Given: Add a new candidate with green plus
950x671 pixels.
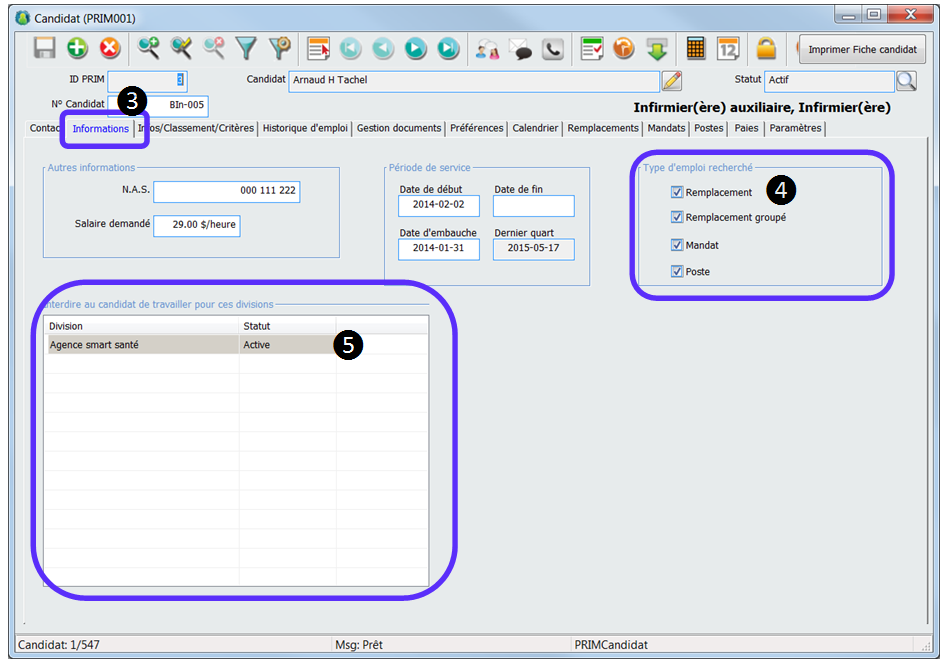Looking at the screenshot, I should coord(77,48).
